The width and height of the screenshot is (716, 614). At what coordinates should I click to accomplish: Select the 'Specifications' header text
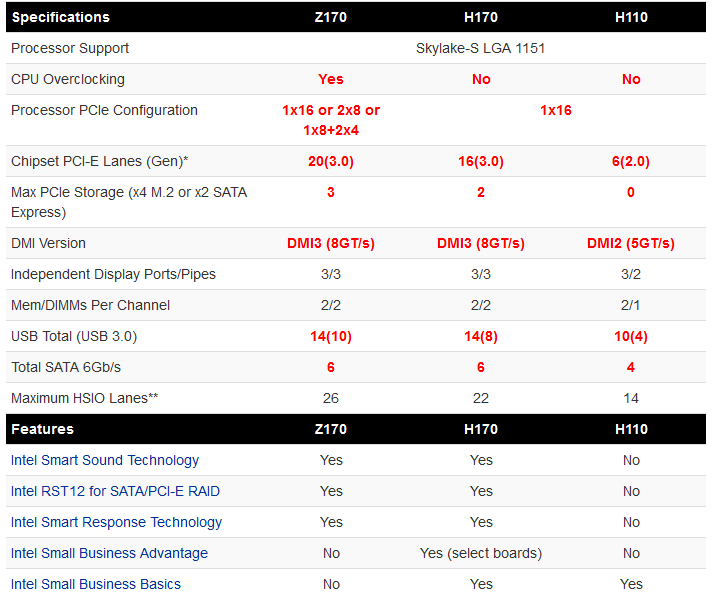pyautogui.click(x=61, y=17)
